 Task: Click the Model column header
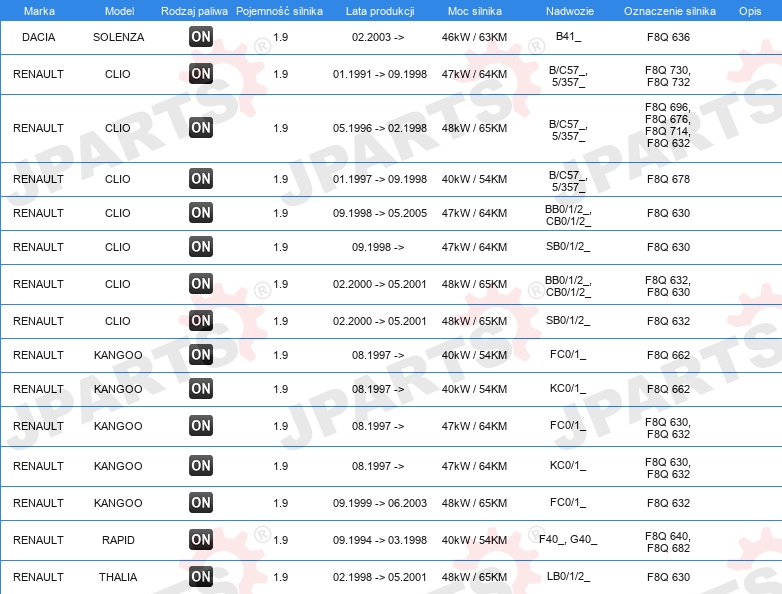click(119, 11)
